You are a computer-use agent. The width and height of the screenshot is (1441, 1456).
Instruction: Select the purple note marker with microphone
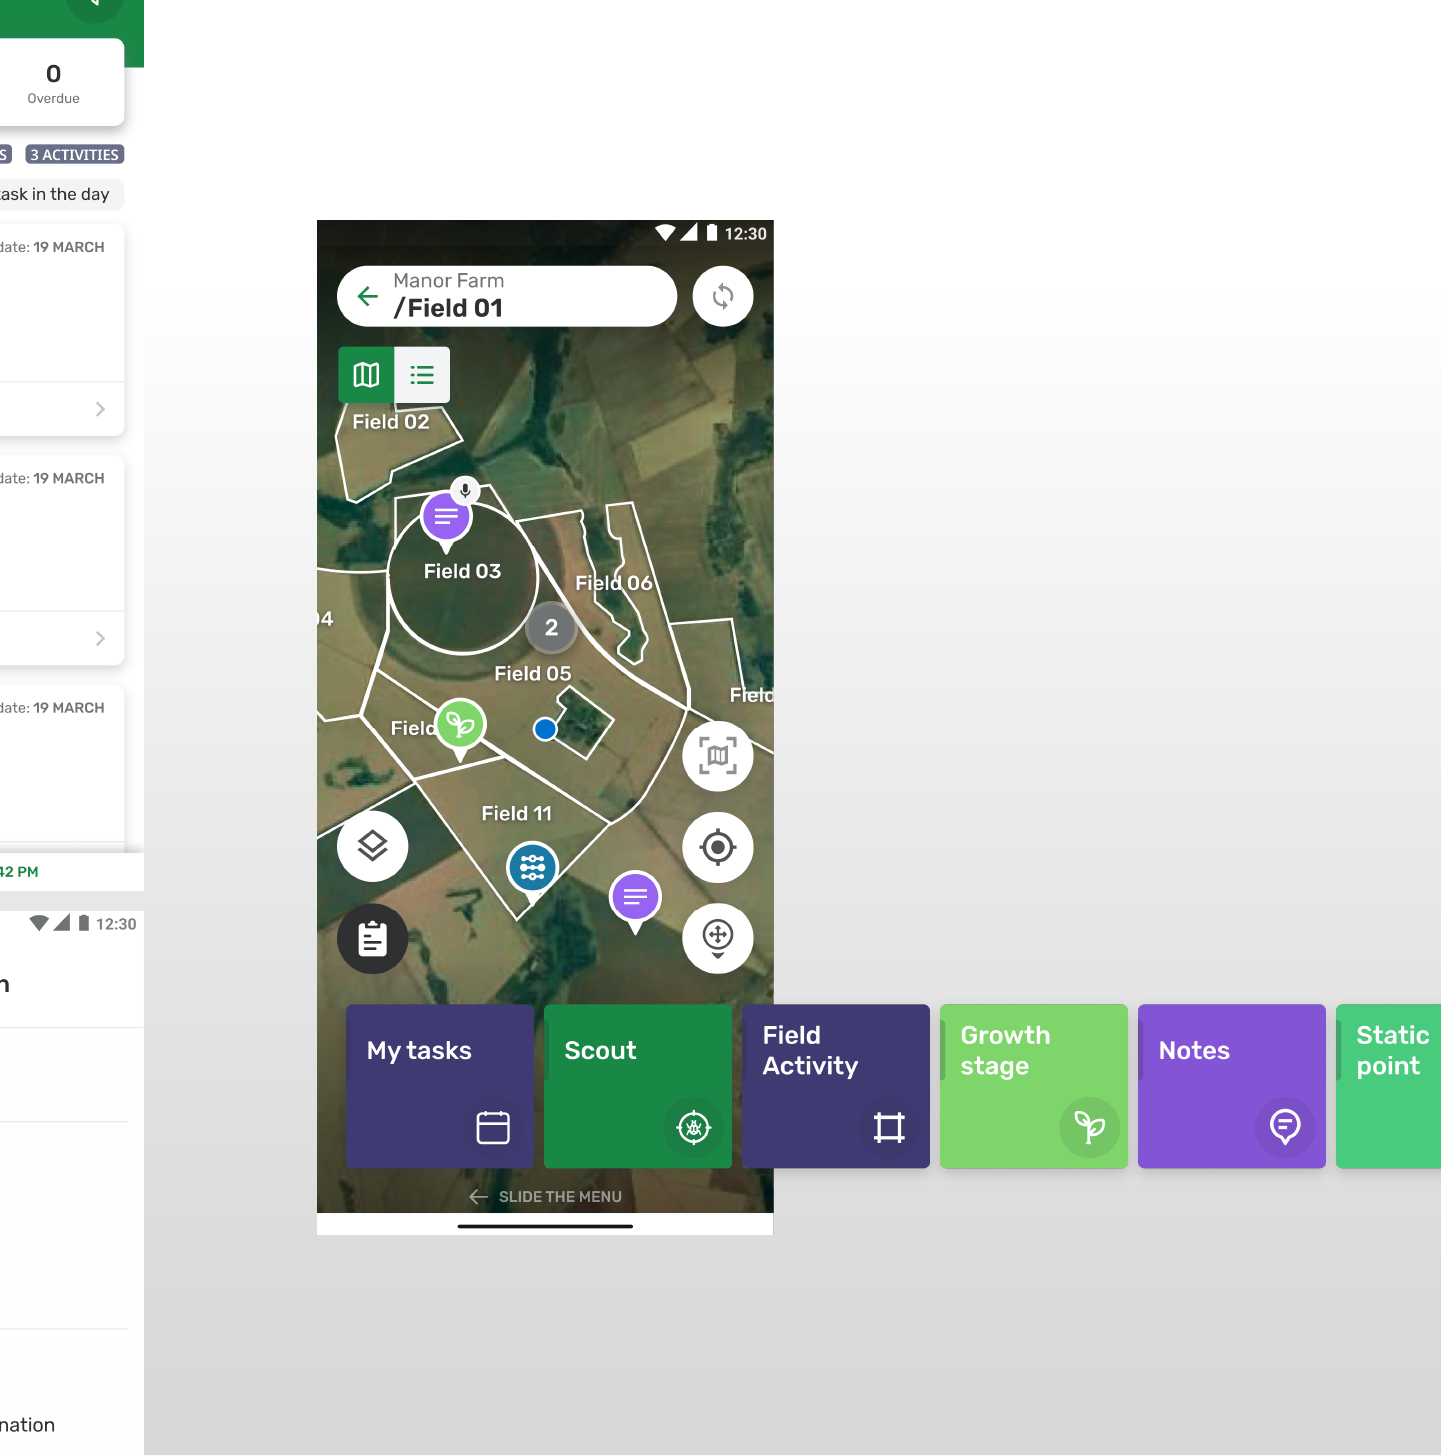pyautogui.click(x=447, y=517)
